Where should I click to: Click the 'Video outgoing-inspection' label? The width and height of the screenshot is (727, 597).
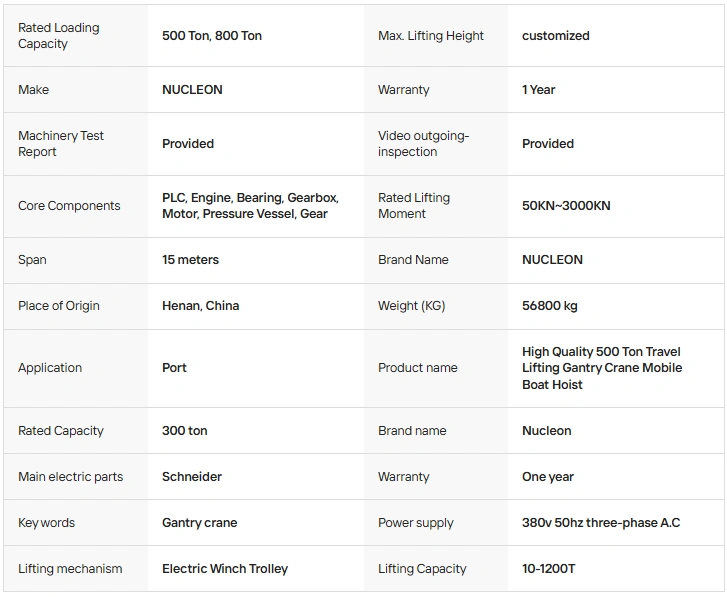(423, 144)
